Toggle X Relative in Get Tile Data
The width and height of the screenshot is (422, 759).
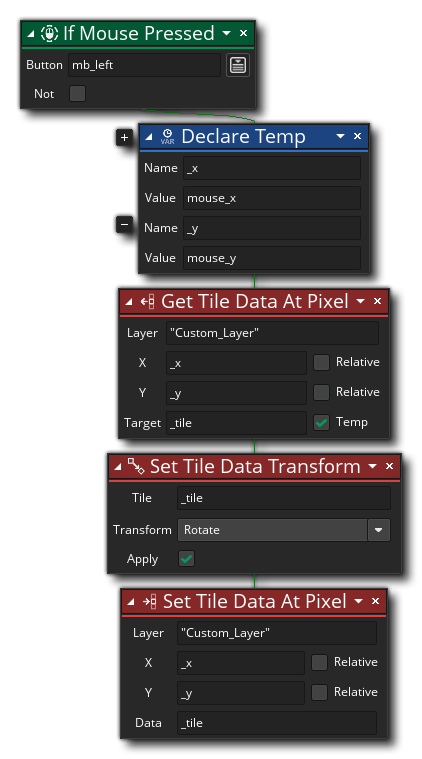[321, 363]
